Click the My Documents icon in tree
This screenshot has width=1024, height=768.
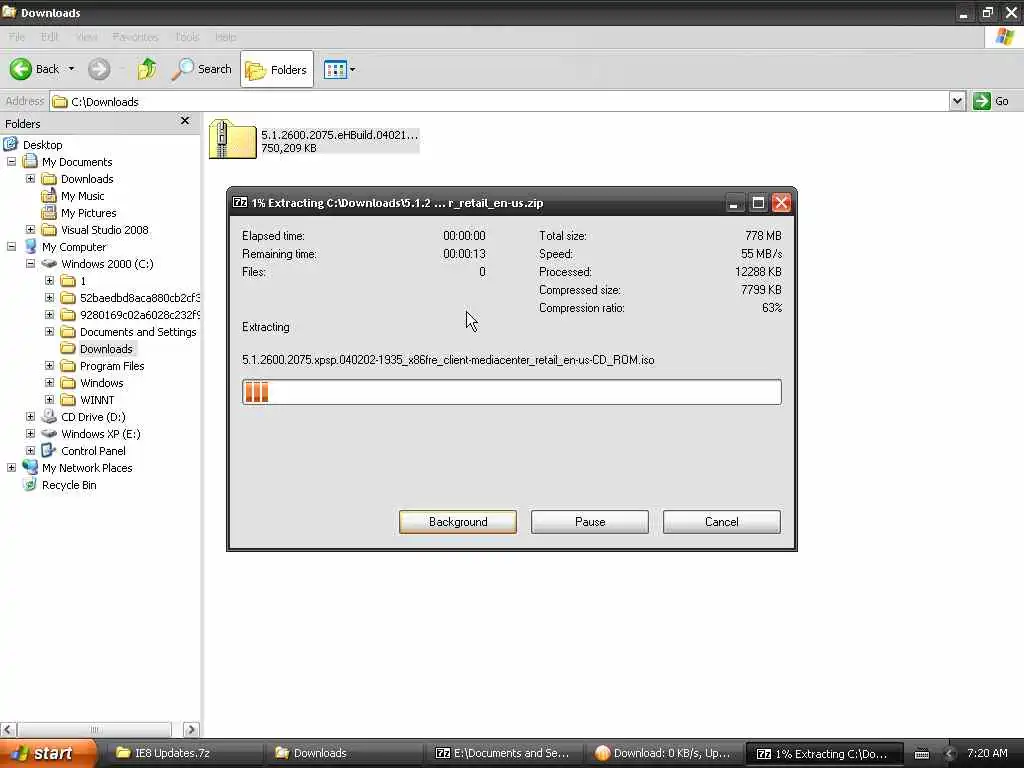(30, 161)
